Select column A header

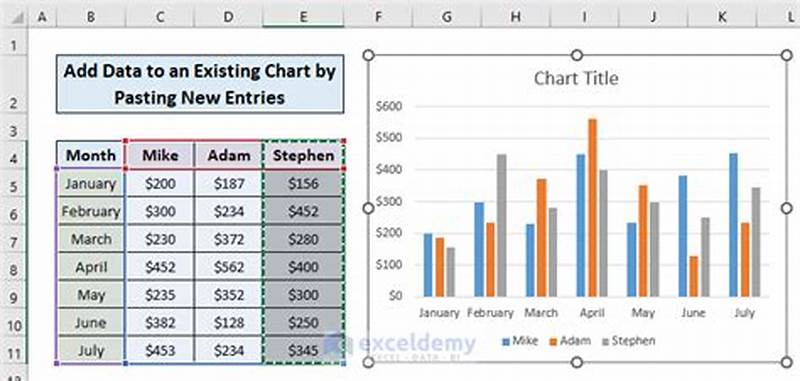[42, 17]
